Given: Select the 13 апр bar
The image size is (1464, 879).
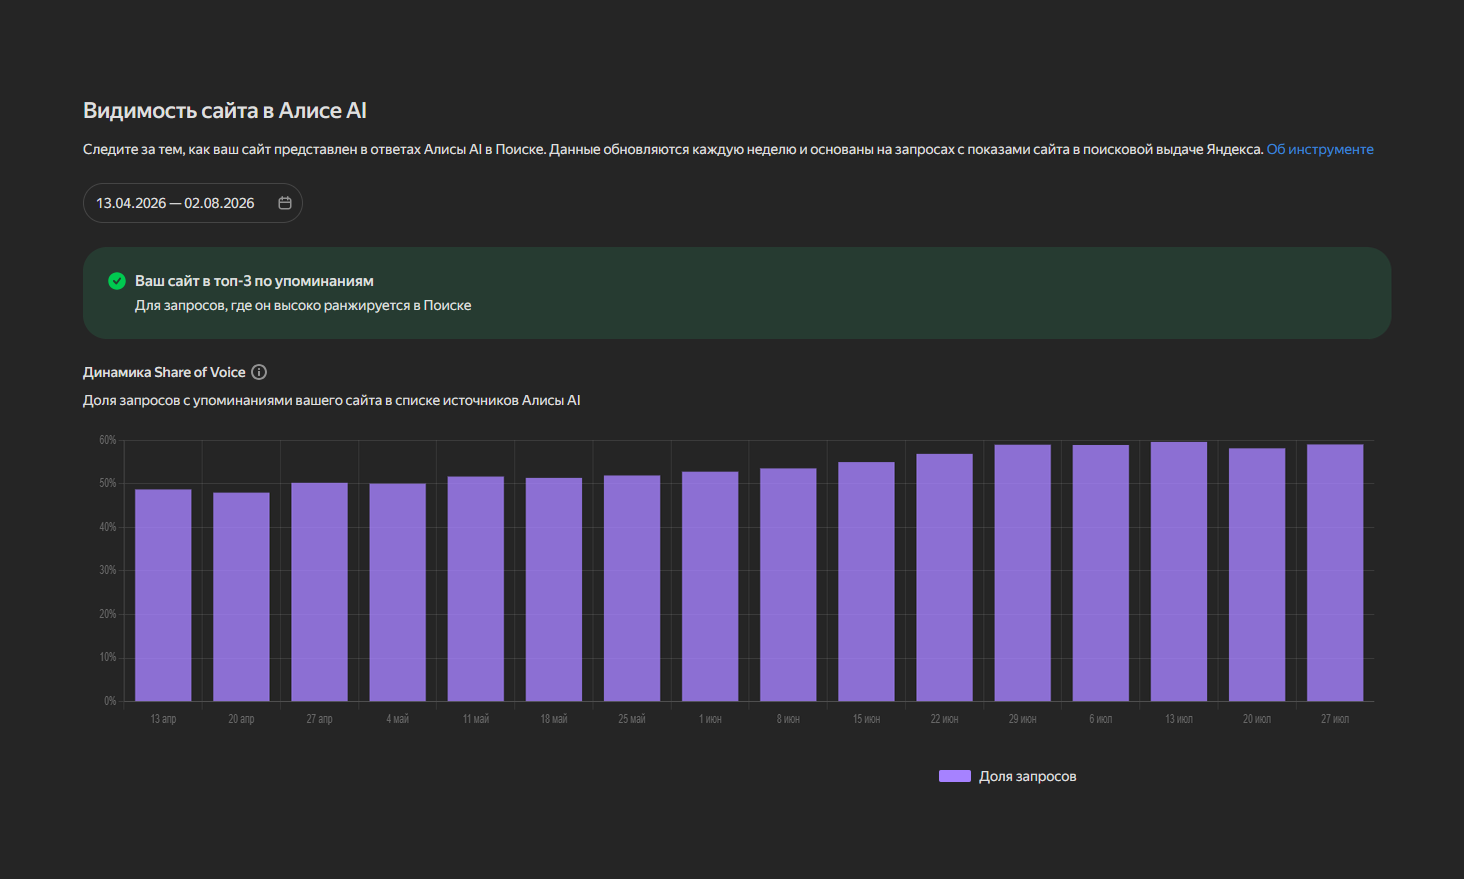Looking at the screenshot, I should click(x=163, y=595).
